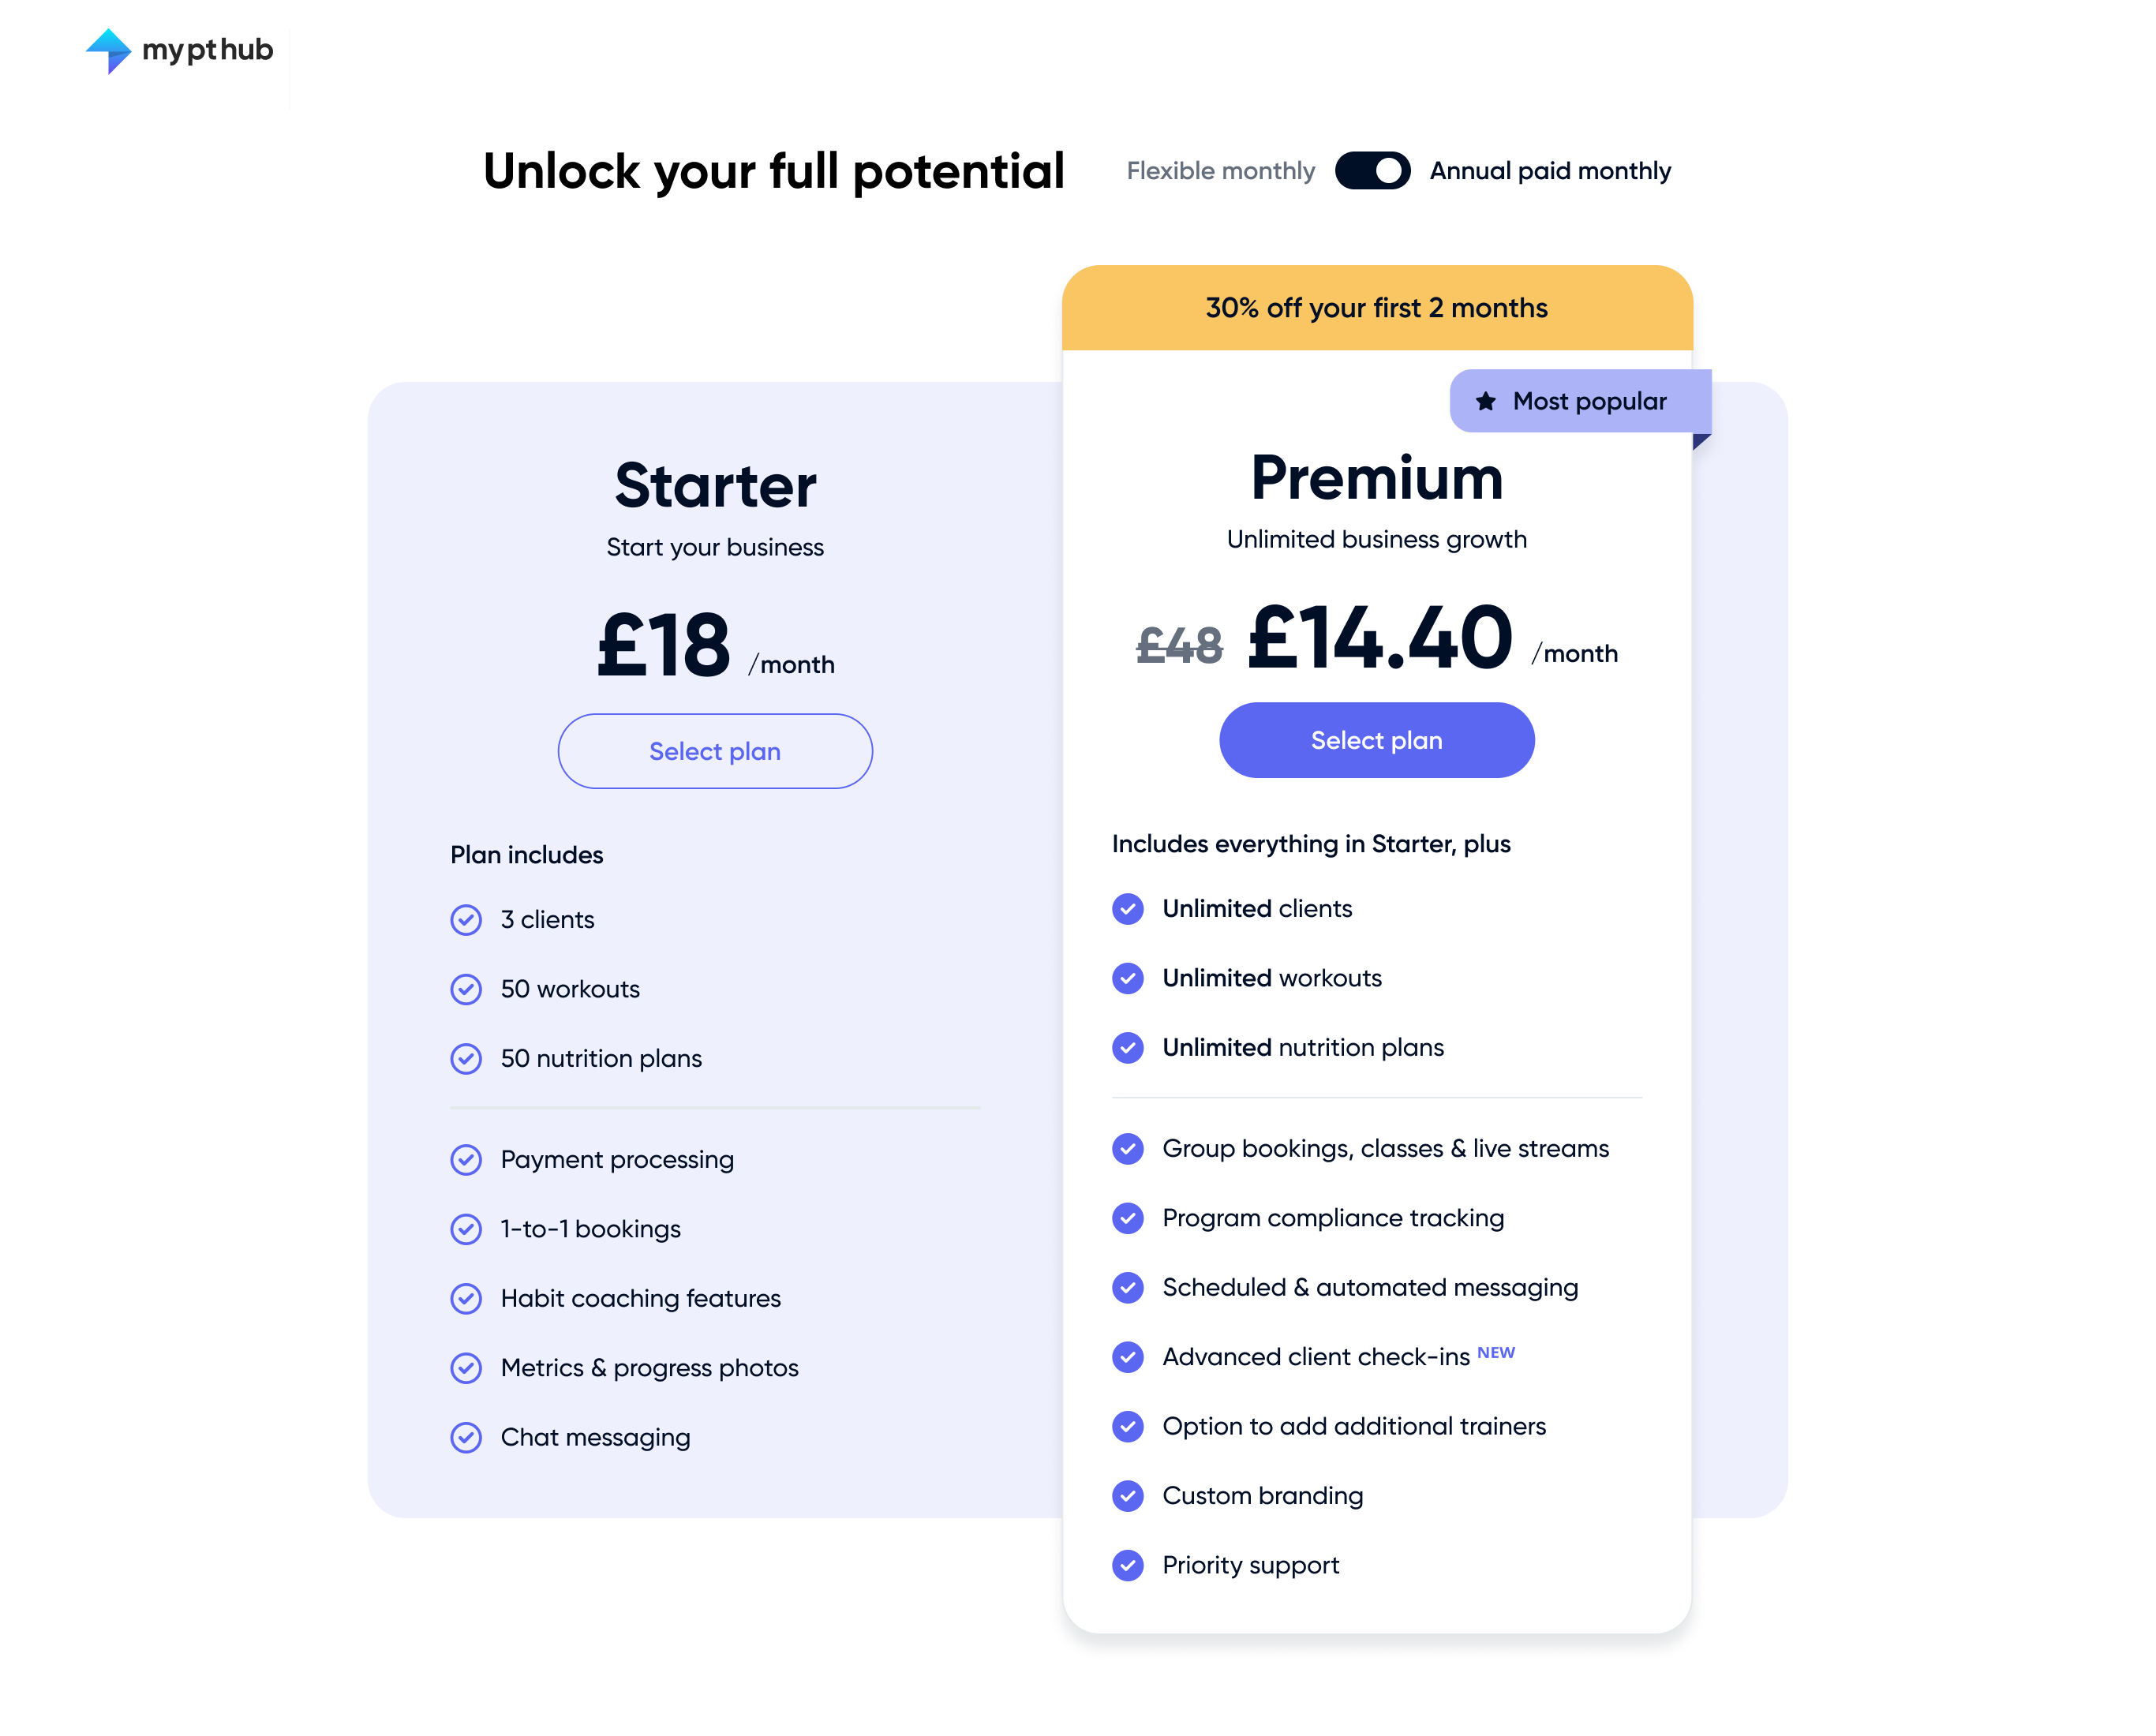
Task: Click the NEW tag on Advanced client check-ins
Action: point(1495,1352)
